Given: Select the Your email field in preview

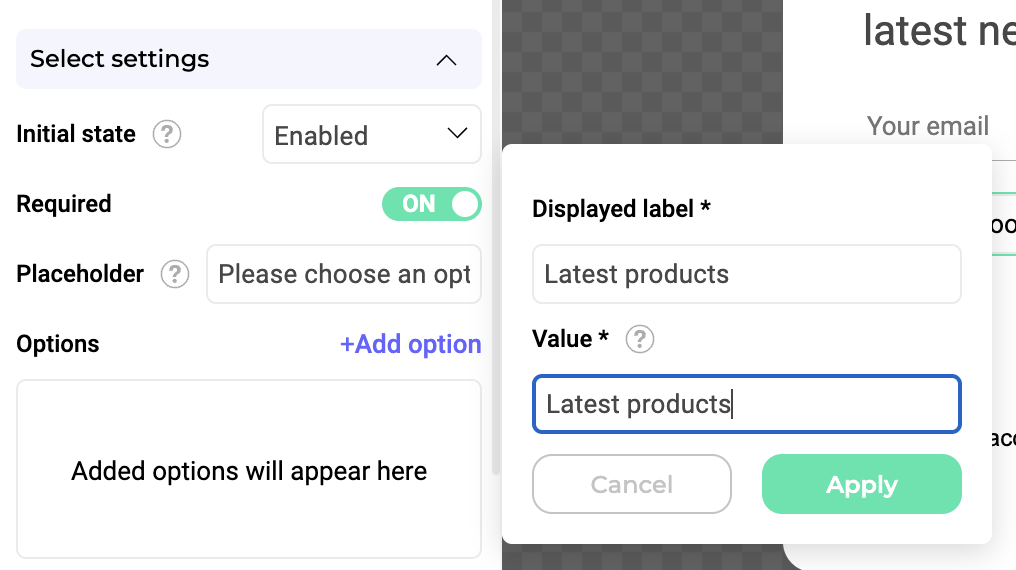Looking at the screenshot, I should 927,126.
